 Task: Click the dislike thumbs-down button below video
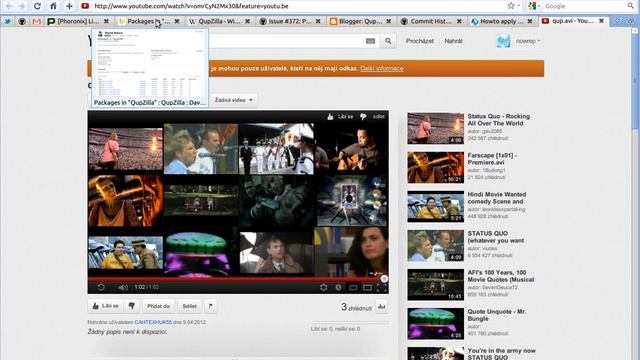(132, 306)
